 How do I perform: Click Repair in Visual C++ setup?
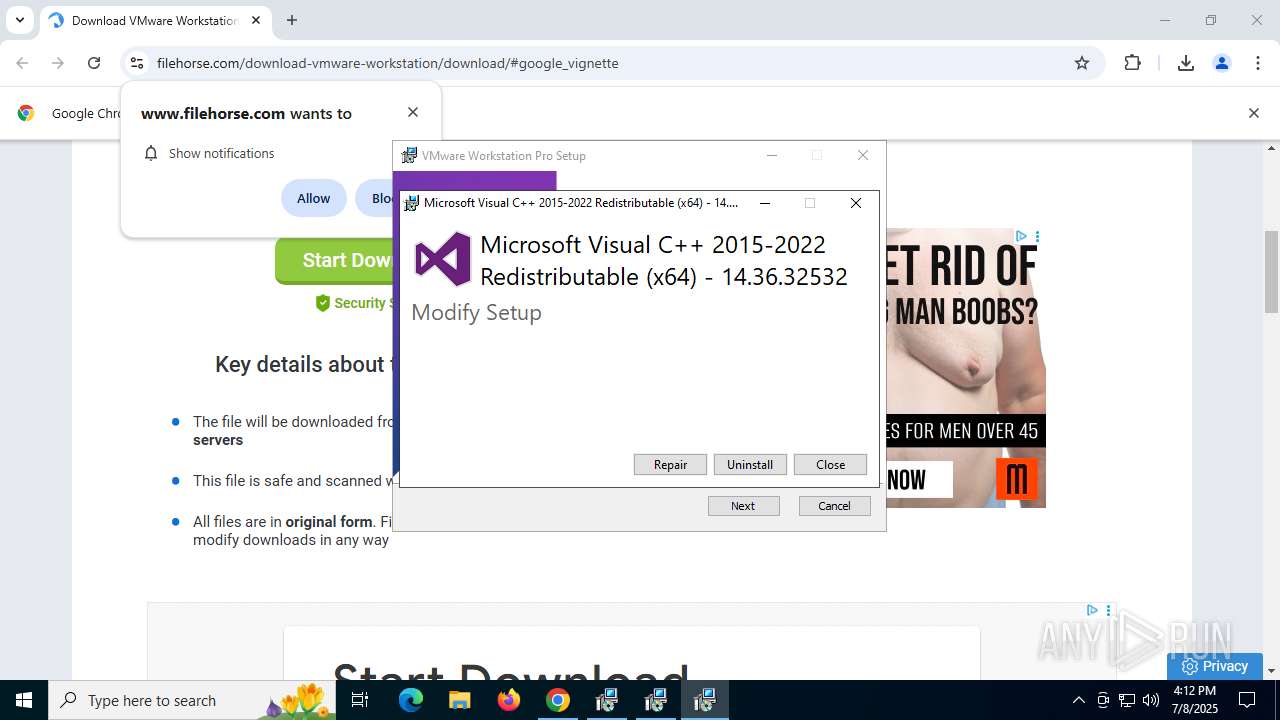(670, 465)
